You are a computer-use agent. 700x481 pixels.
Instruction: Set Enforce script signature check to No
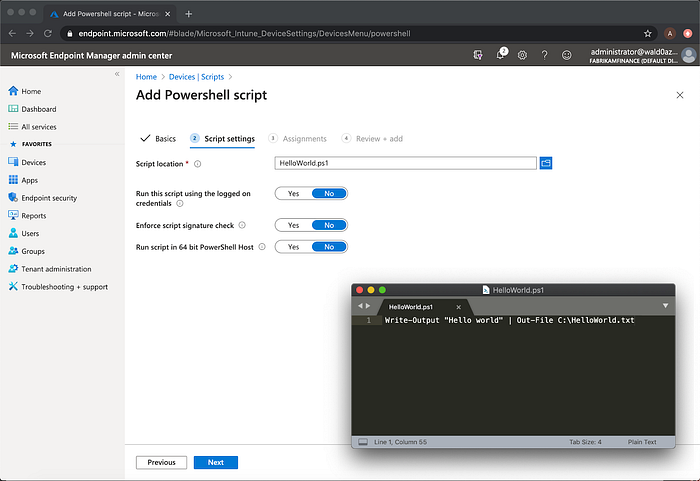click(329, 225)
